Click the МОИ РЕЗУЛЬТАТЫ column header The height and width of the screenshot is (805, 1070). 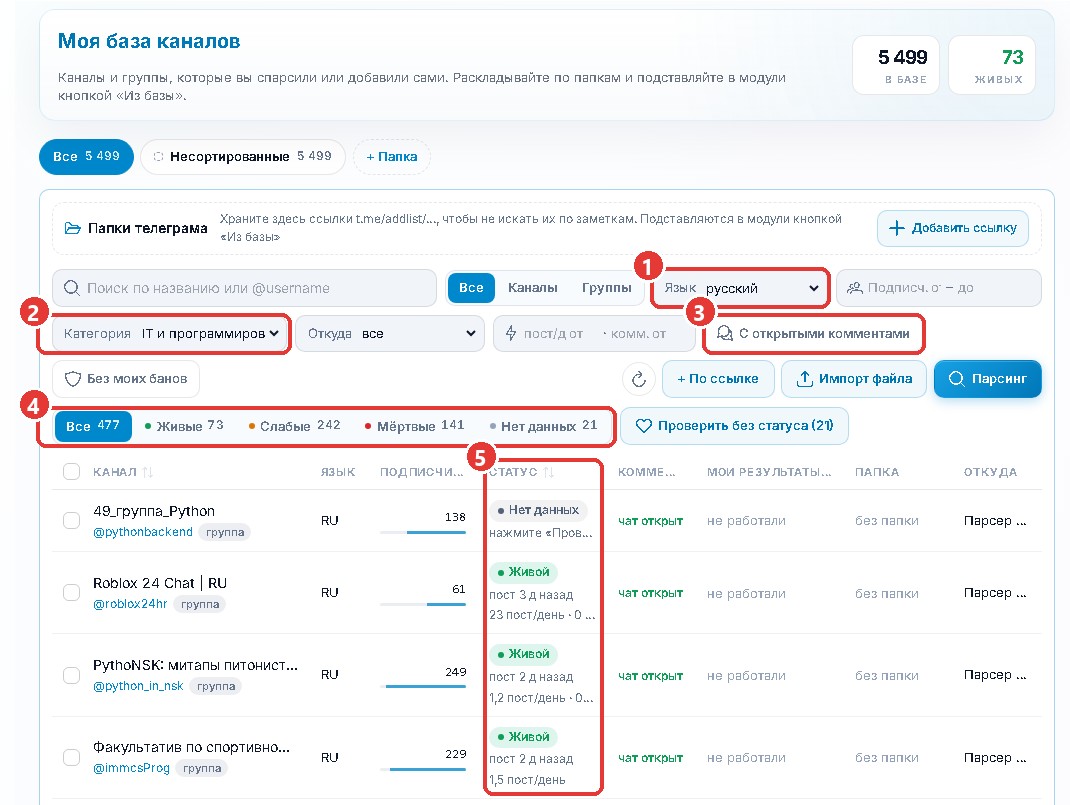coord(769,472)
